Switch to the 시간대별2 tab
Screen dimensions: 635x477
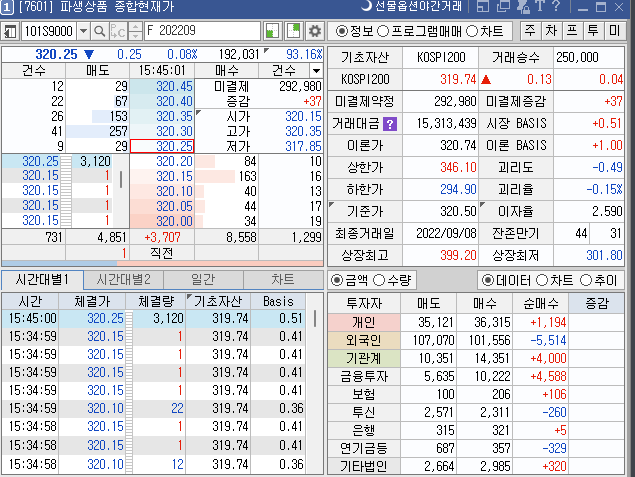[124, 280]
